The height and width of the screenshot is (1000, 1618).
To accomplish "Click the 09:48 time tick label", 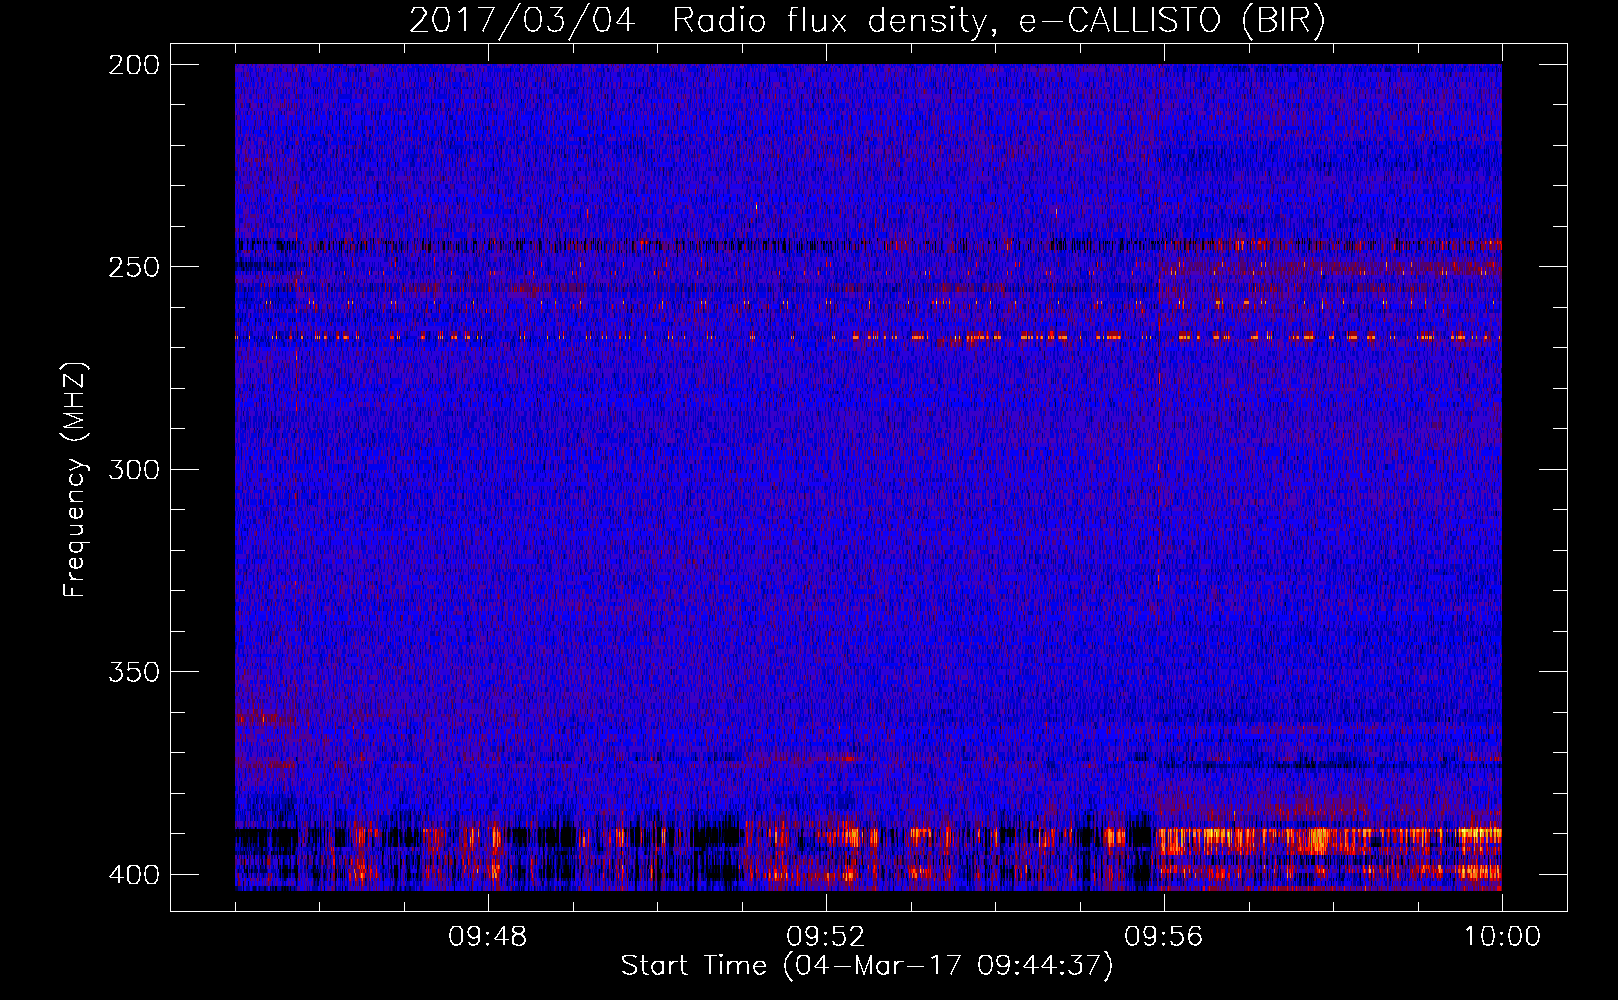I will 488,937.
